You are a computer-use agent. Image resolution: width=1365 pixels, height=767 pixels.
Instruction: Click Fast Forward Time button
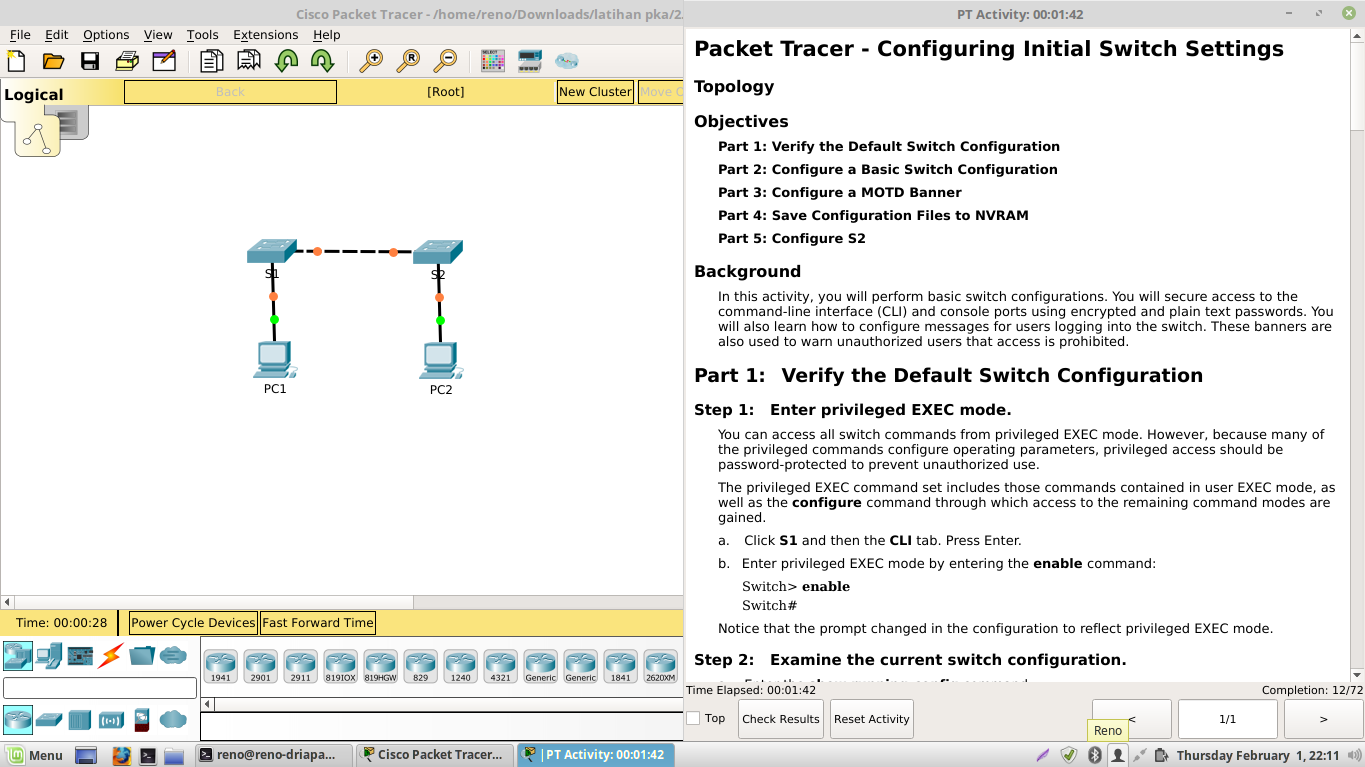[318, 623]
